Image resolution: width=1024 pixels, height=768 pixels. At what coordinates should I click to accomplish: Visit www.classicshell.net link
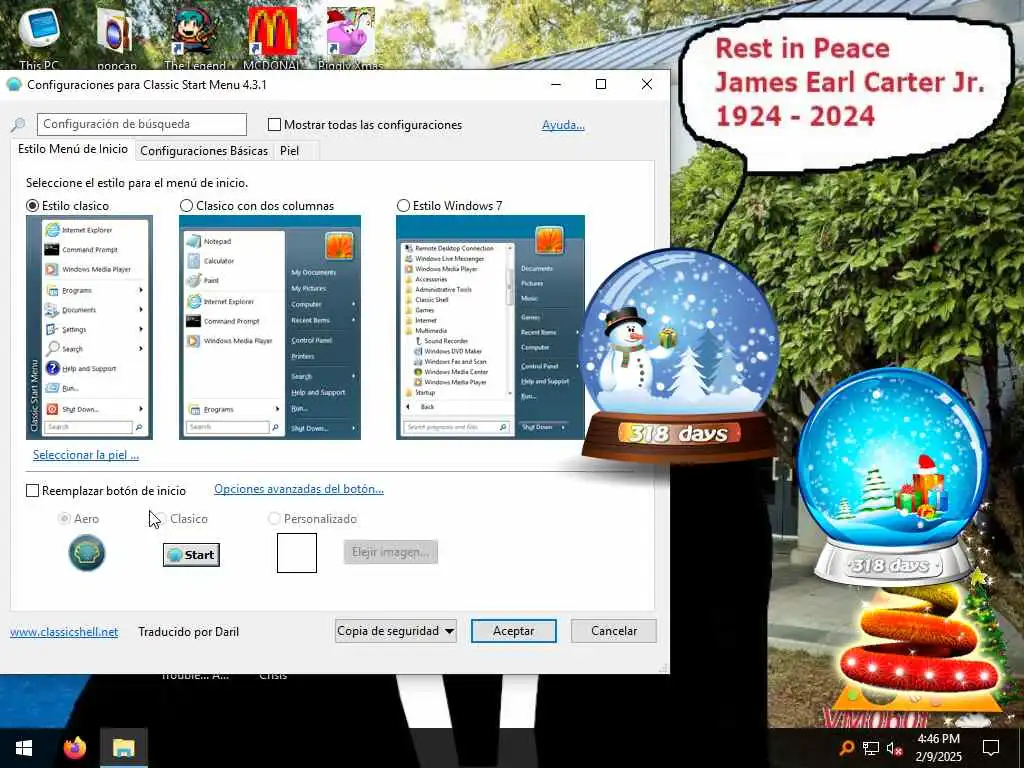(64, 632)
